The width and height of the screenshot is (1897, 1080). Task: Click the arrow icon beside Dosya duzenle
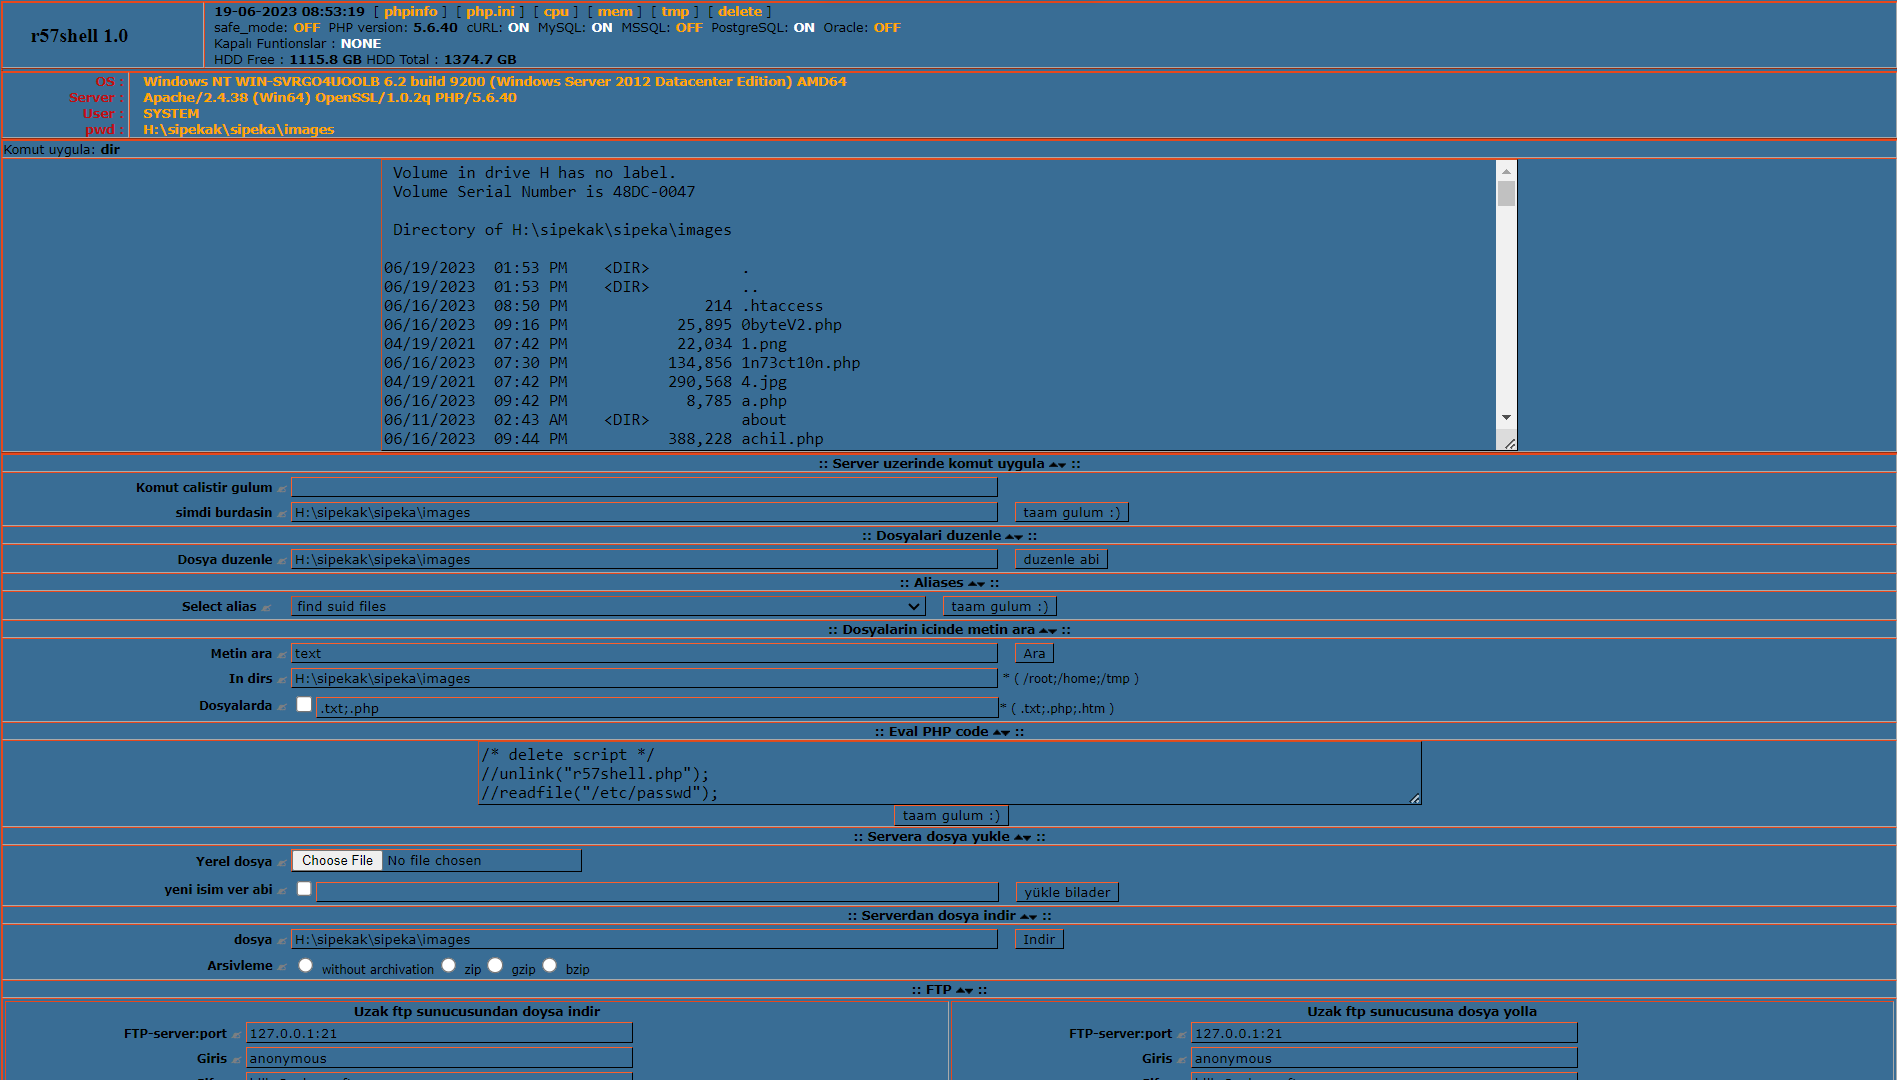pyautogui.click(x=282, y=561)
